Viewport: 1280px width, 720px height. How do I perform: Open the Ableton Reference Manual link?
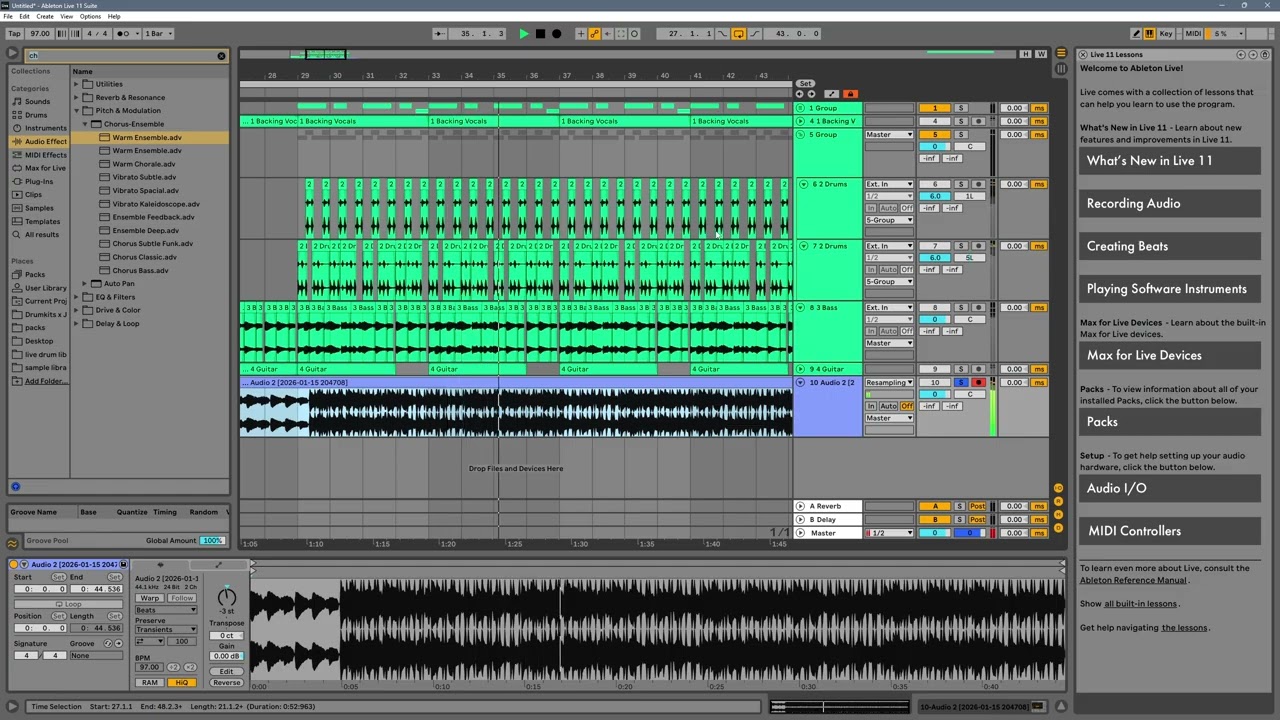tap(1133, 580)
